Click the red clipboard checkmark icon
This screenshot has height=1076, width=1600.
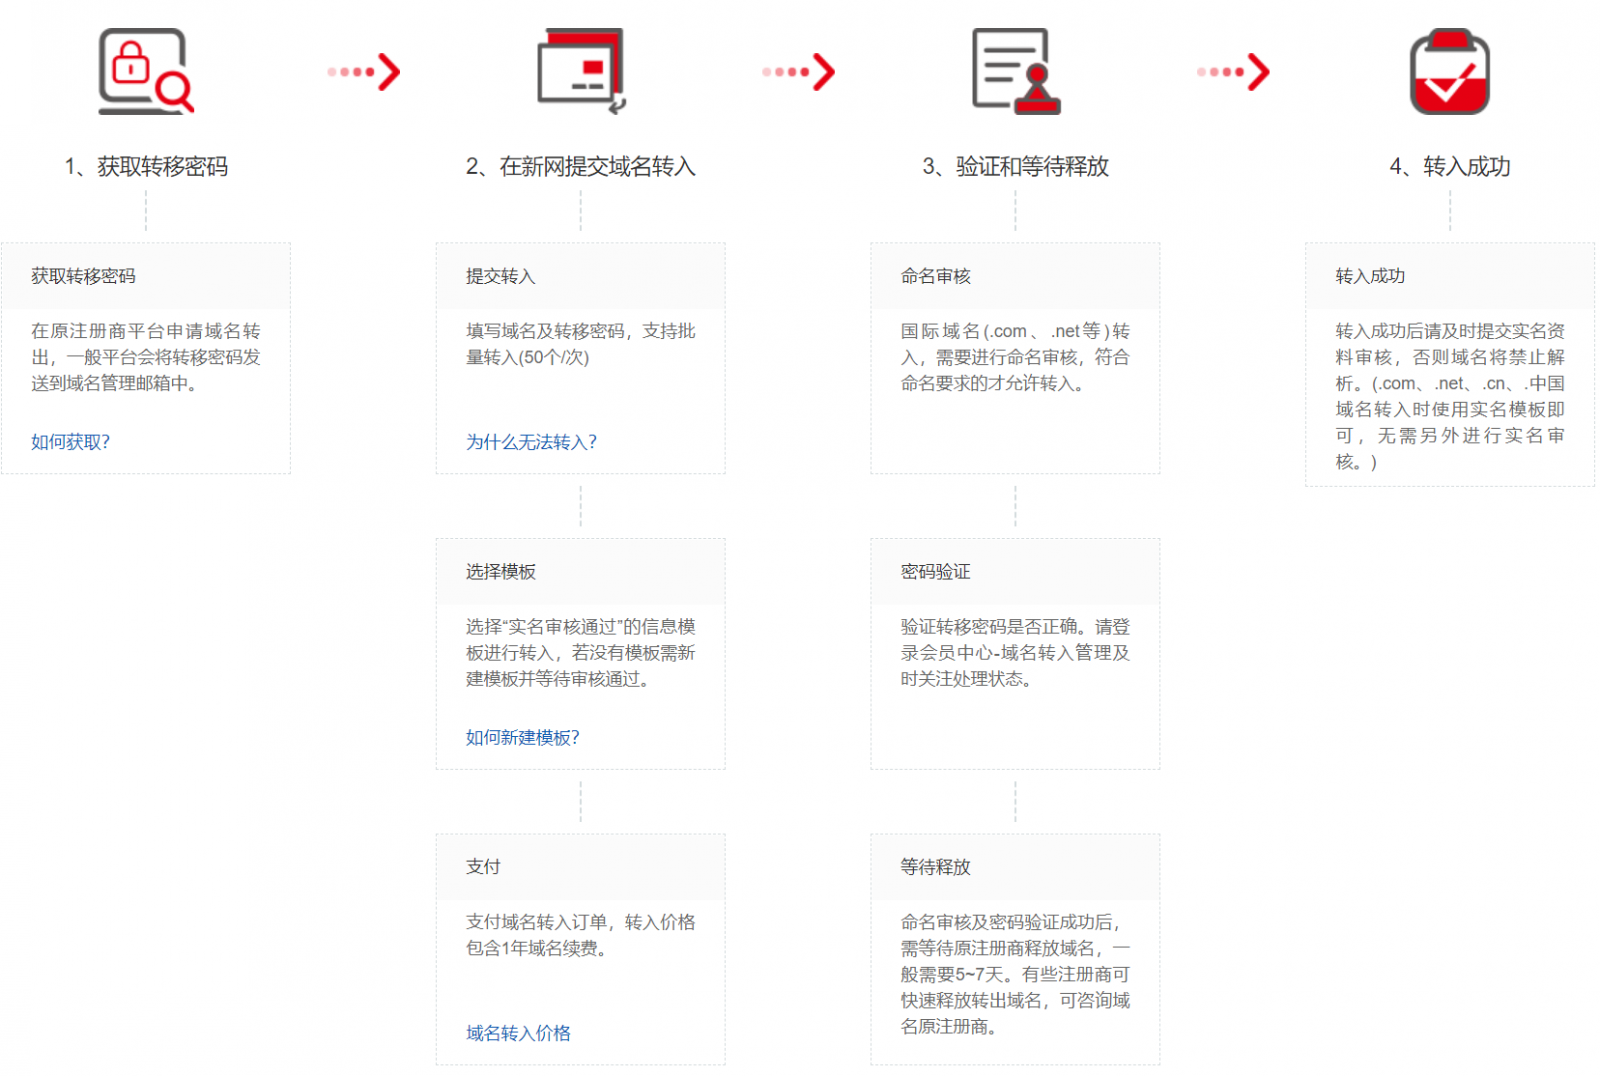pos(1449,71)
